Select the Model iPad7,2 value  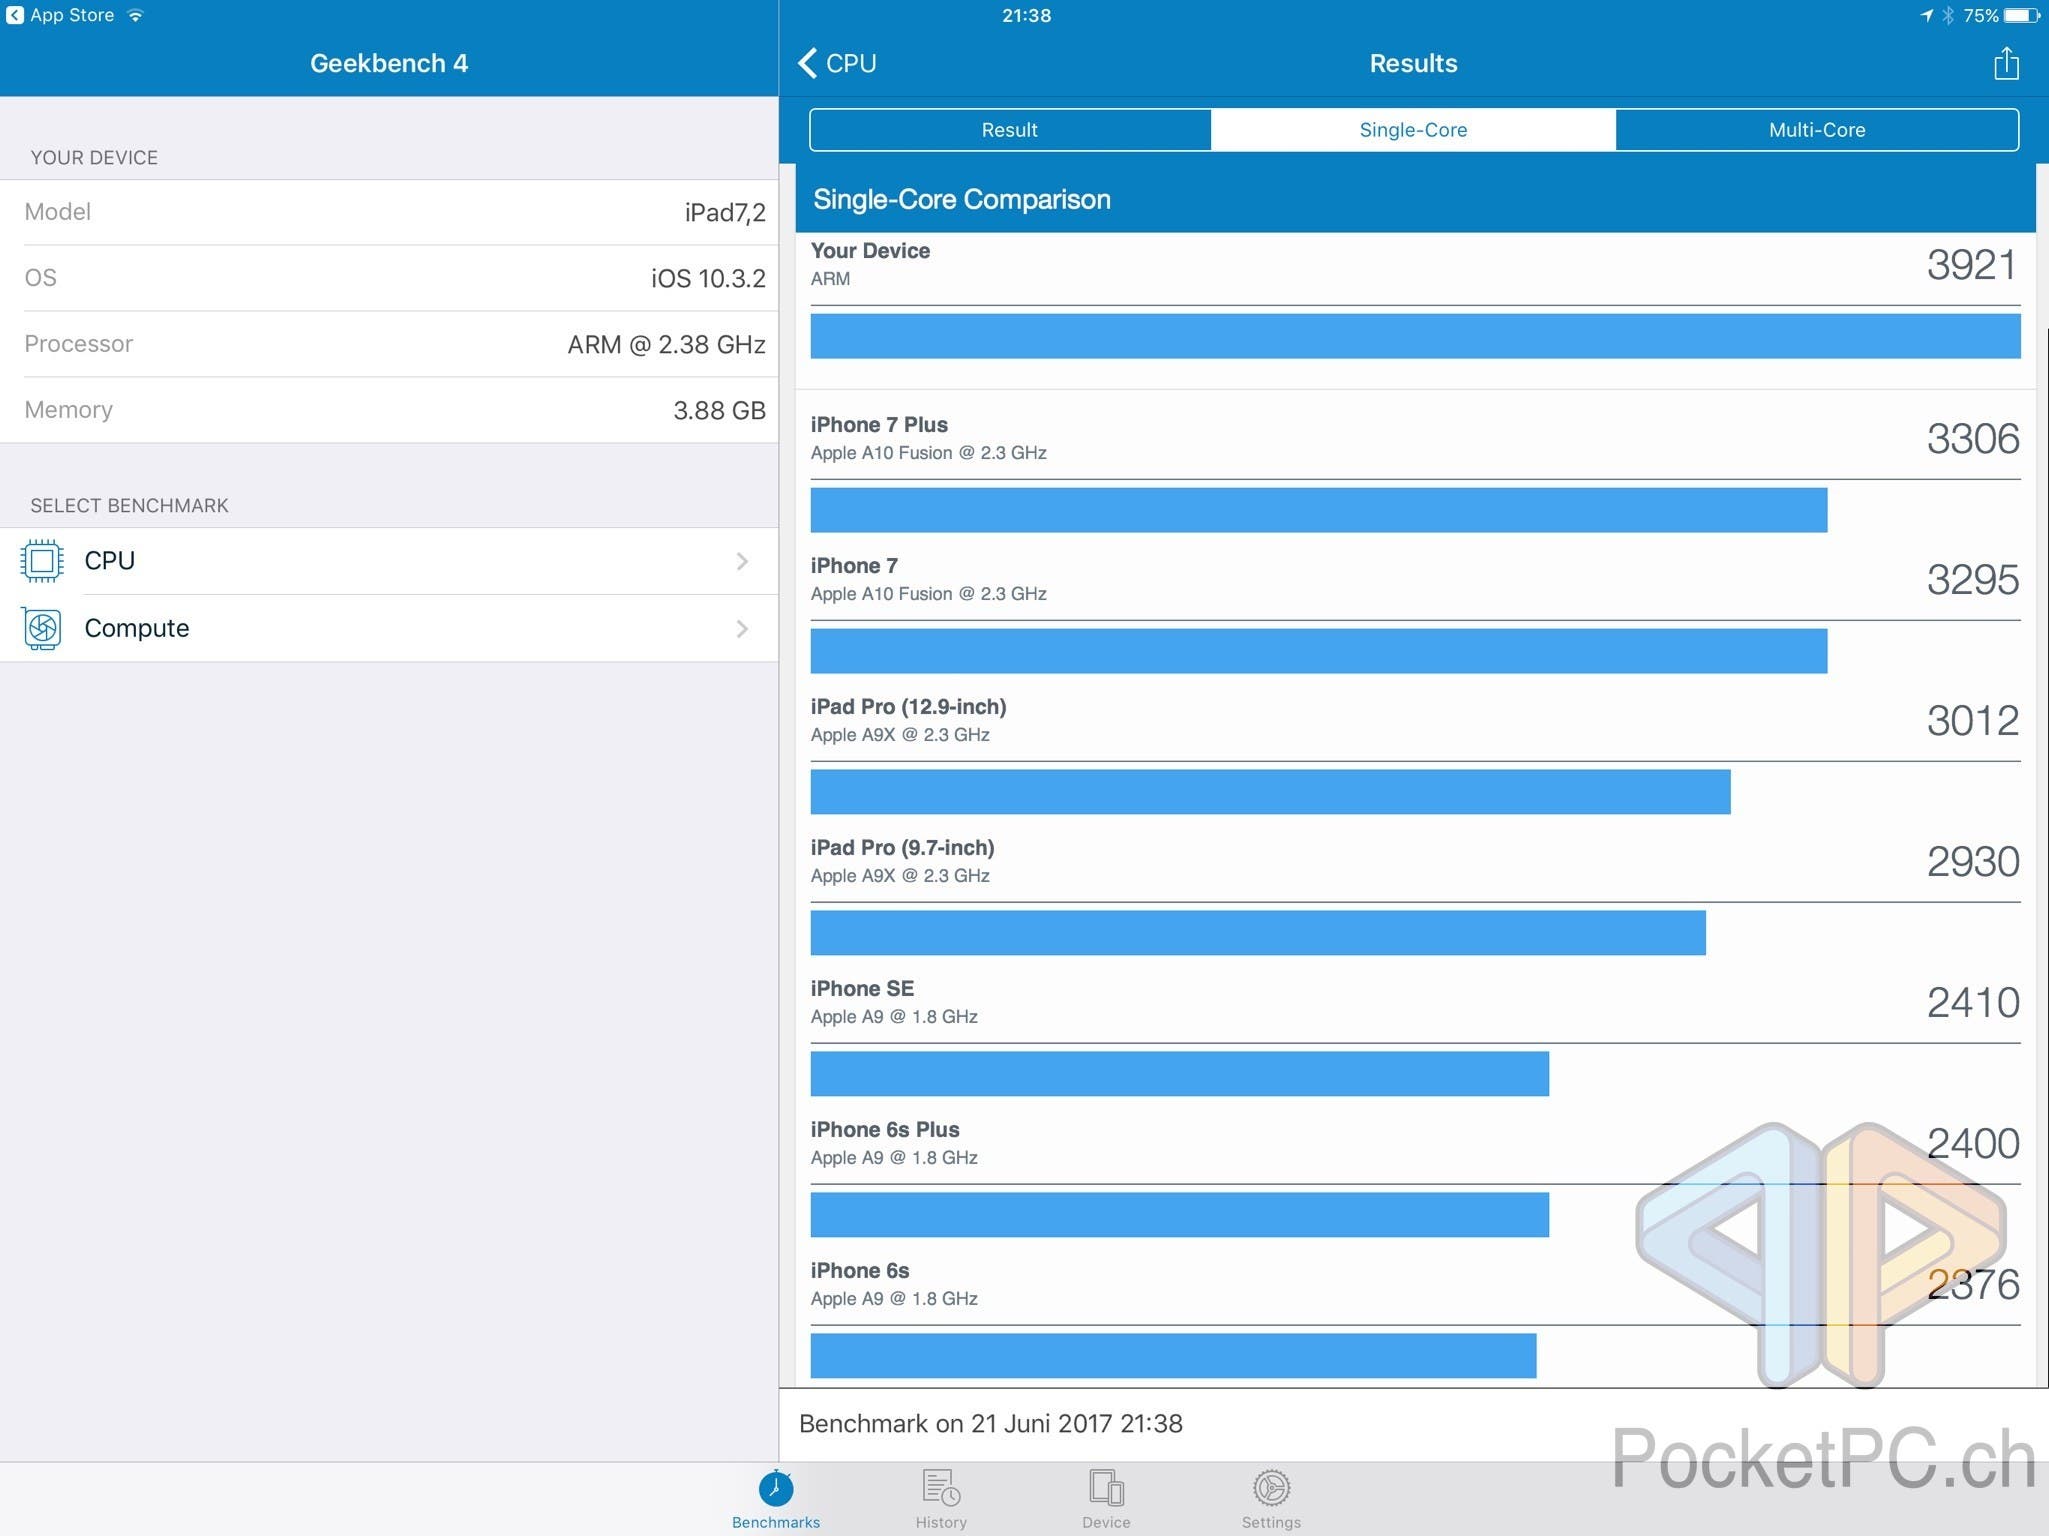725,212
